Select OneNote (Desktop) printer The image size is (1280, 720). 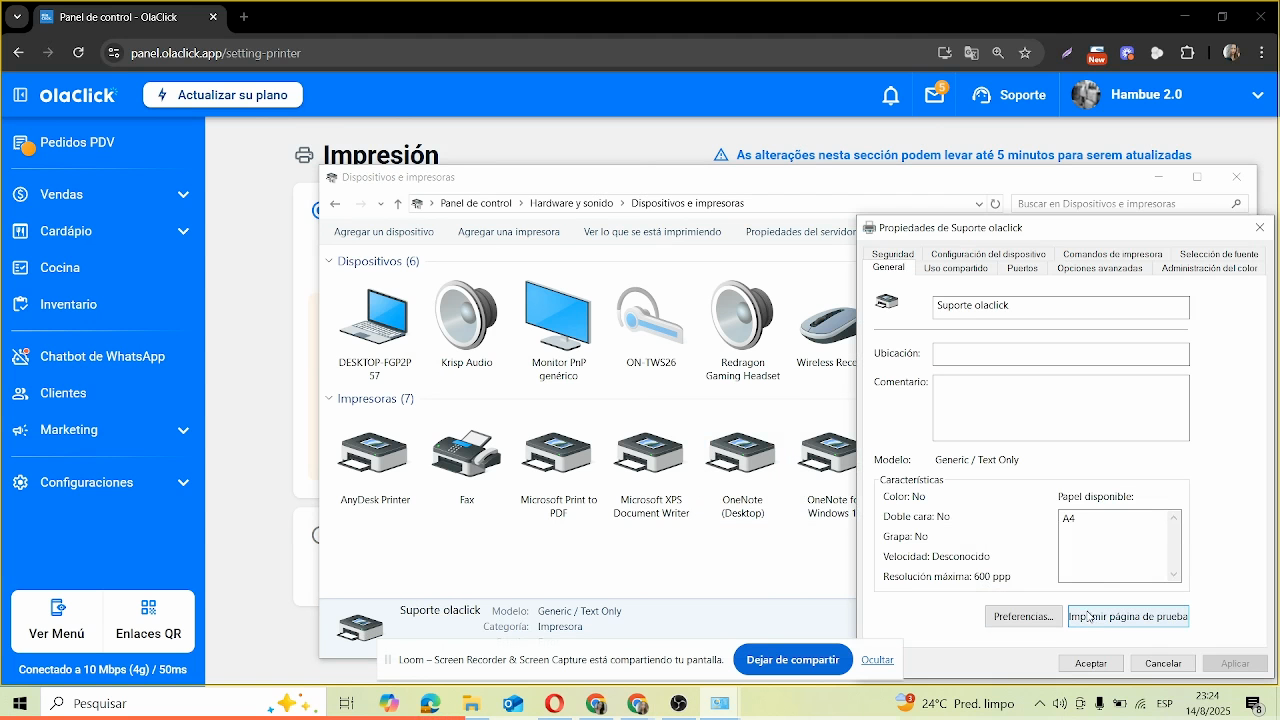click(x=742, y=474)
